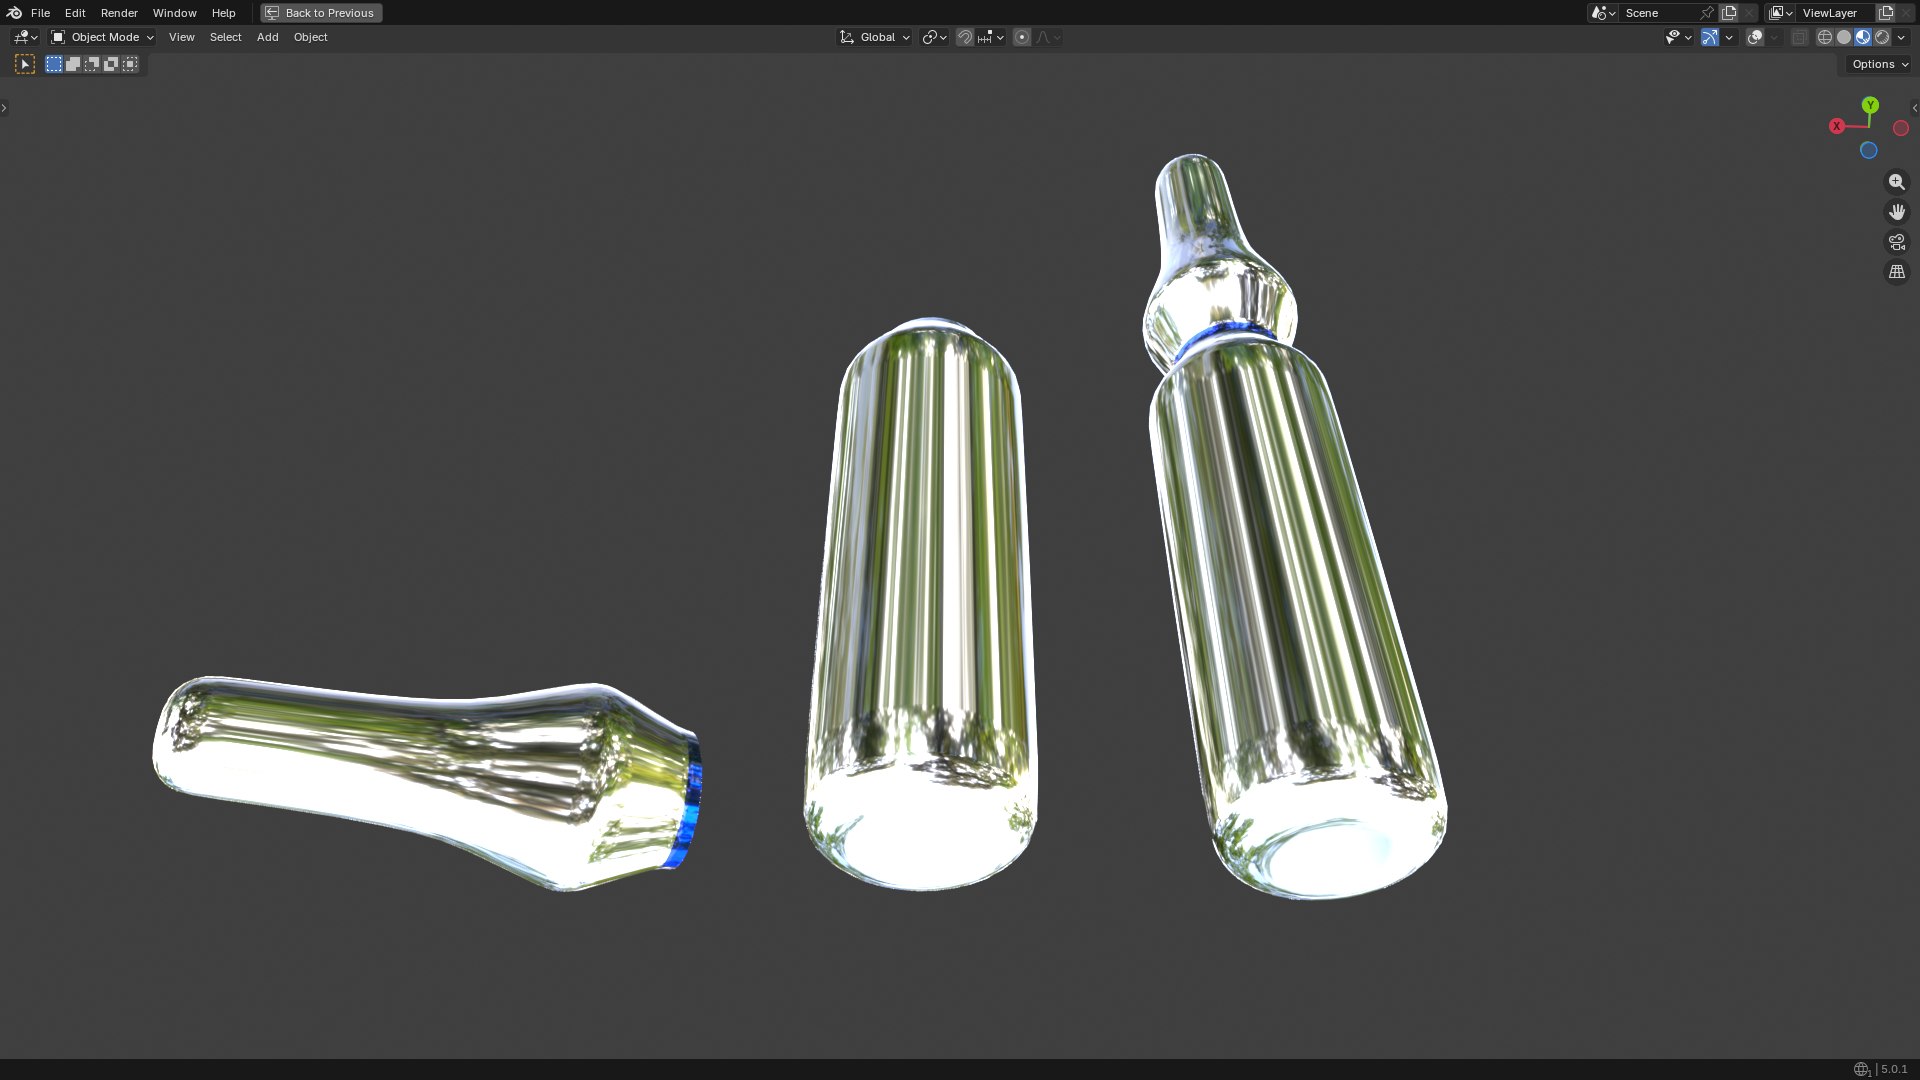Image resolution: width=1920 pixels, height=1080 pixels.
Task: Click the ViewLayer name field
Action: tap(1836, 13)
